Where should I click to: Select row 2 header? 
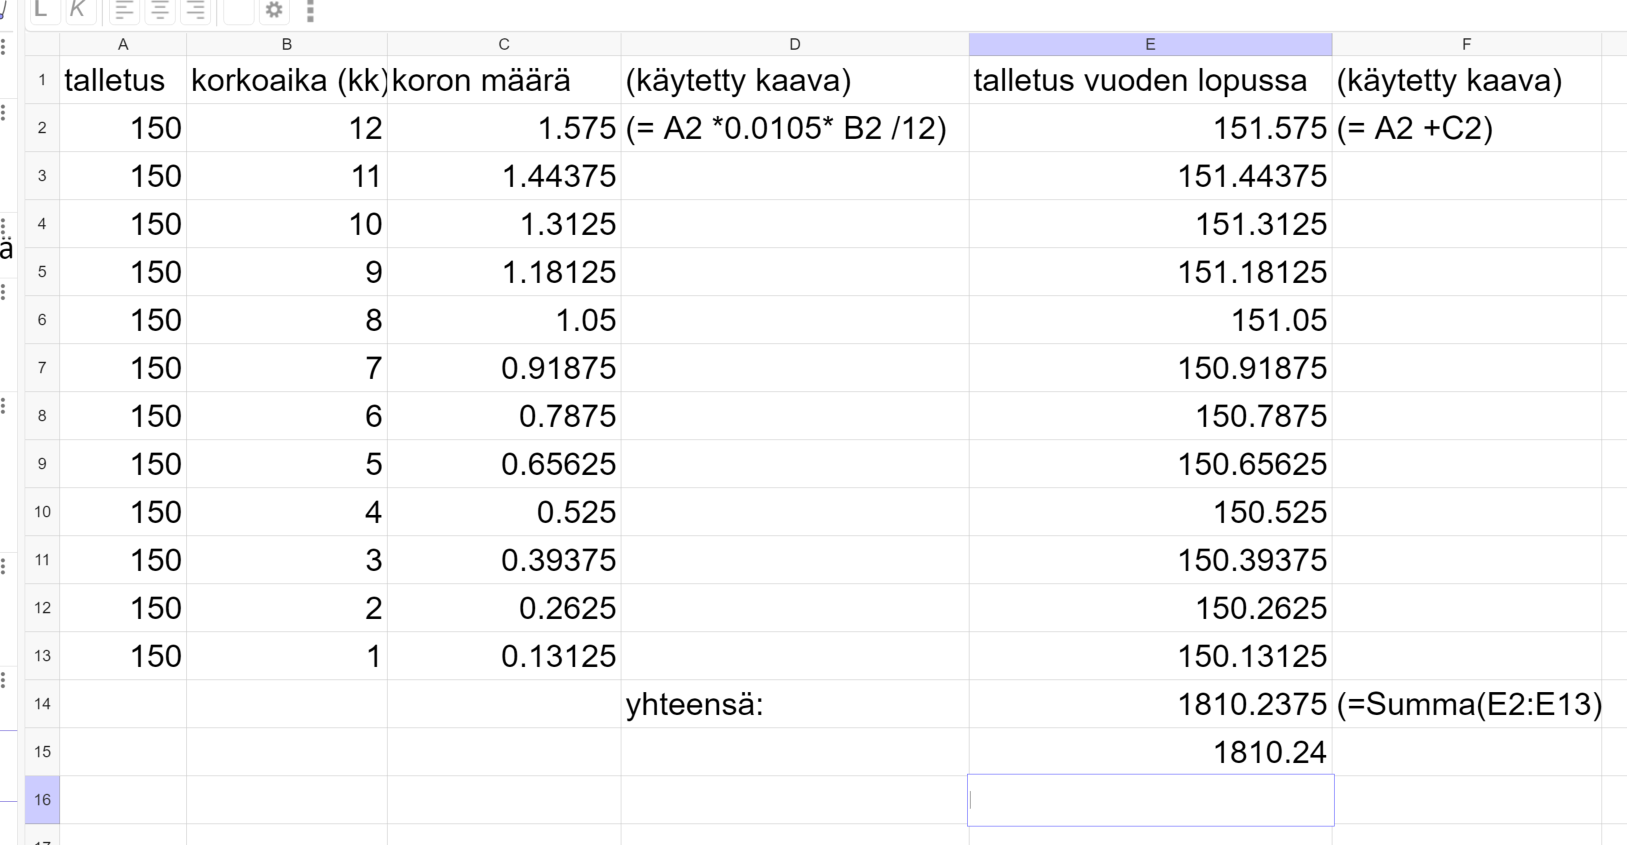tap(42, 128)
